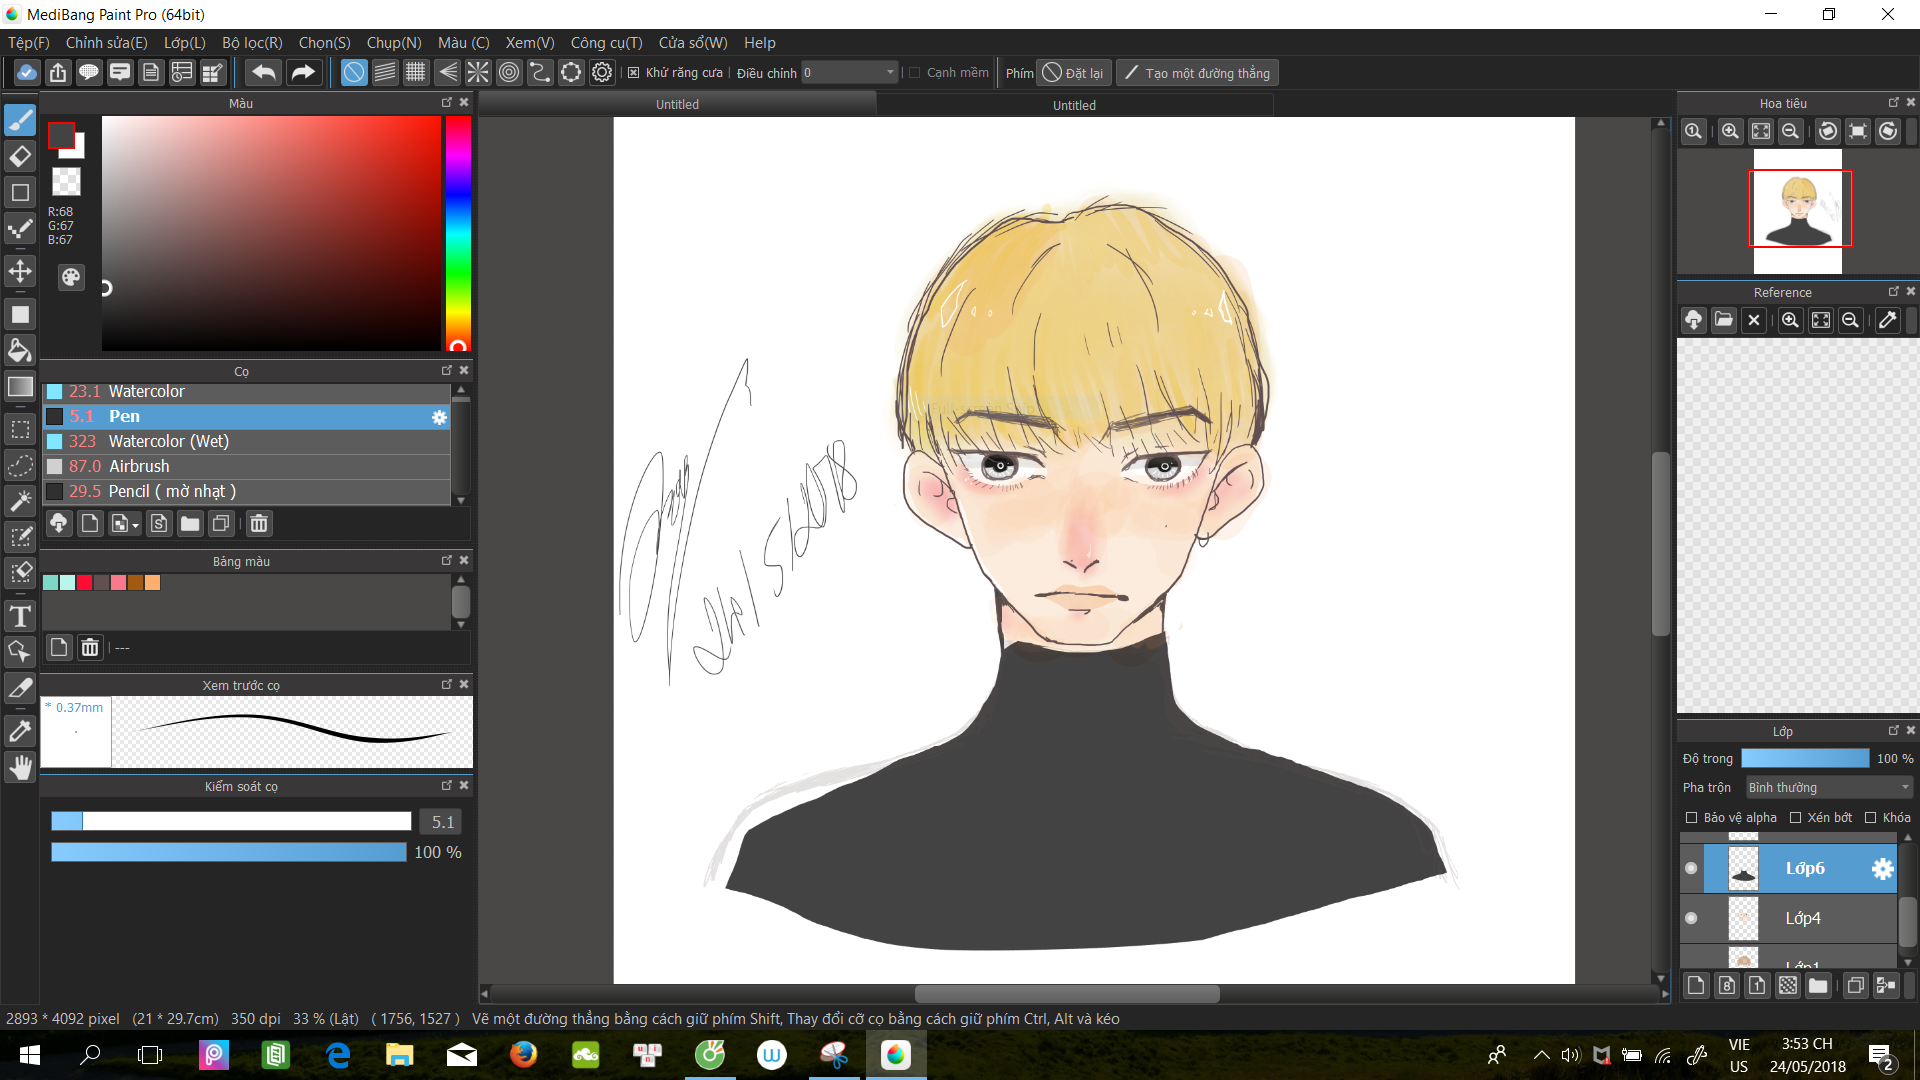Select the Brush tool in left toolbar

(x=20, y=120)
